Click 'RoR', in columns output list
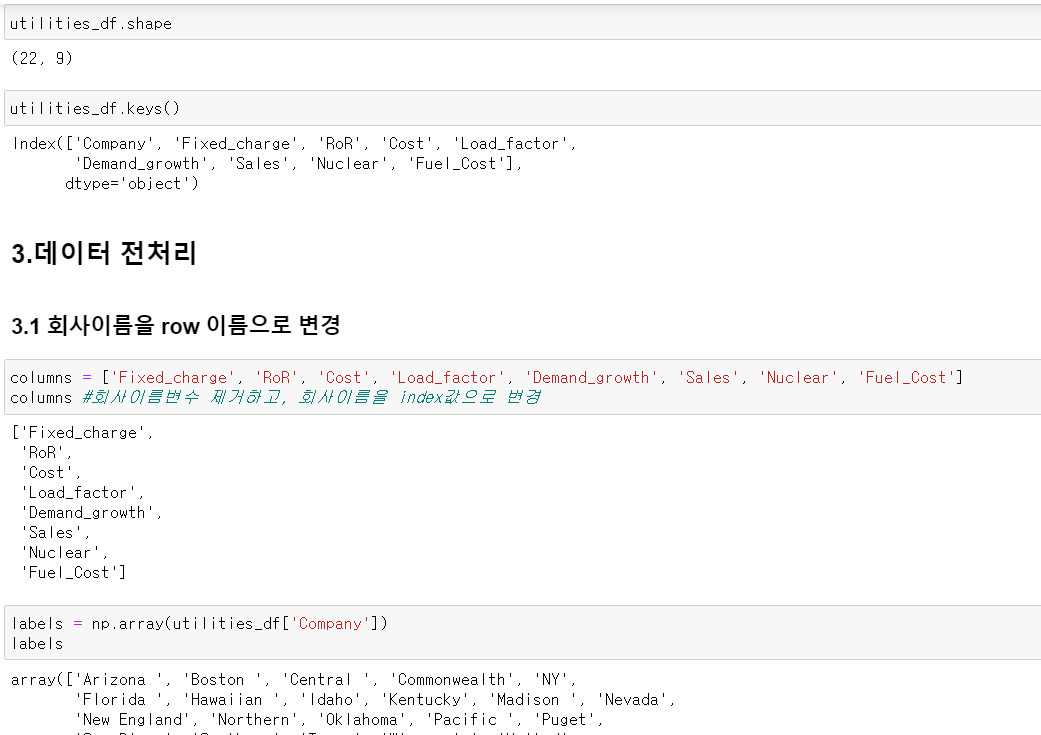Image resolution: width=1041 pixels, height=735 pixels. [x=46, y=453]
